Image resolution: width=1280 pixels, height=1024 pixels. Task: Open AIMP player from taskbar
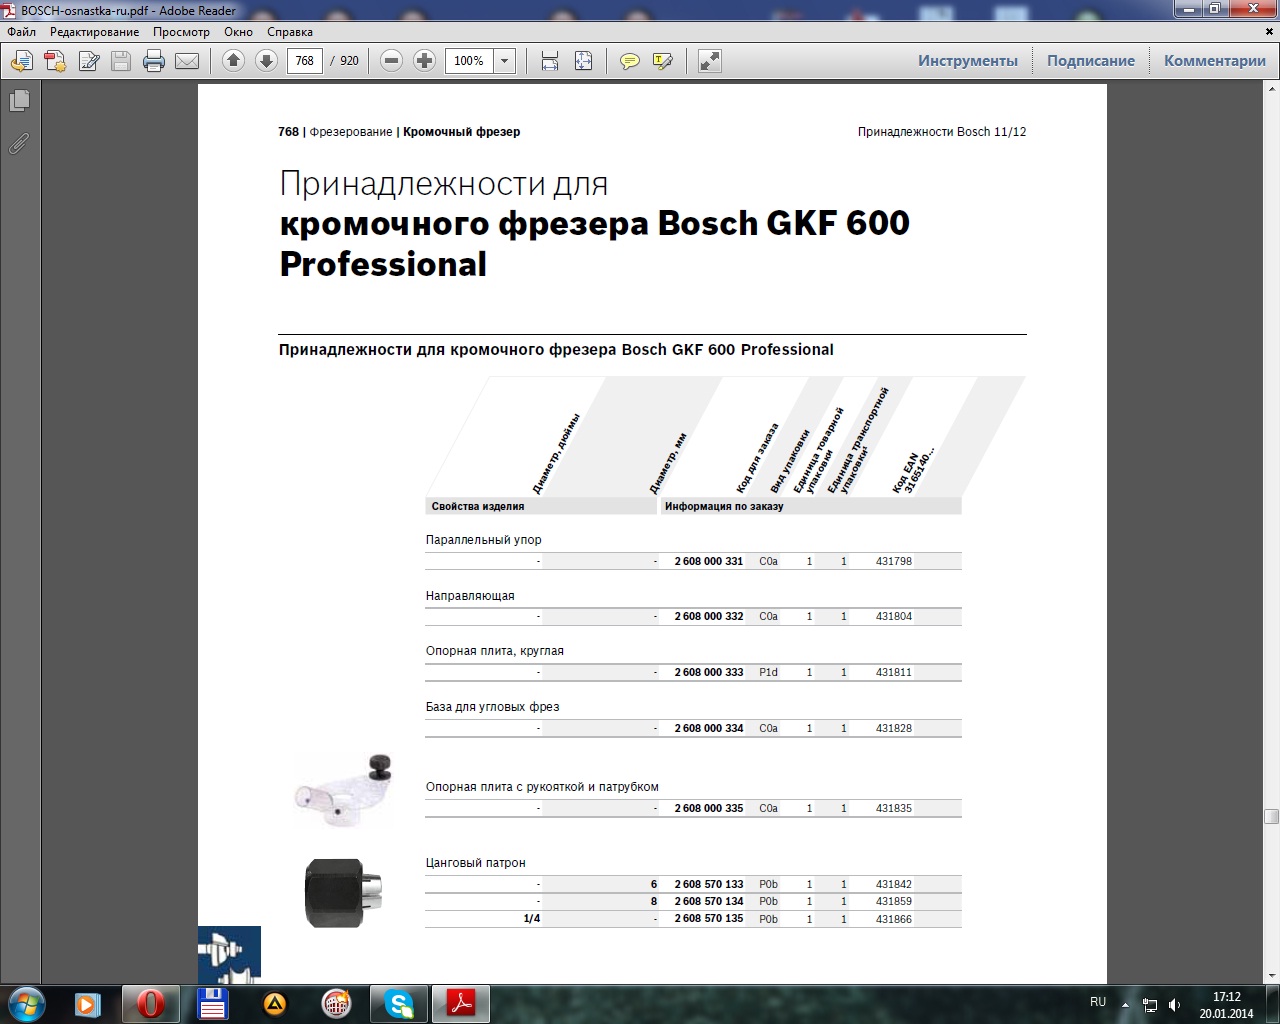point(275,1003)
